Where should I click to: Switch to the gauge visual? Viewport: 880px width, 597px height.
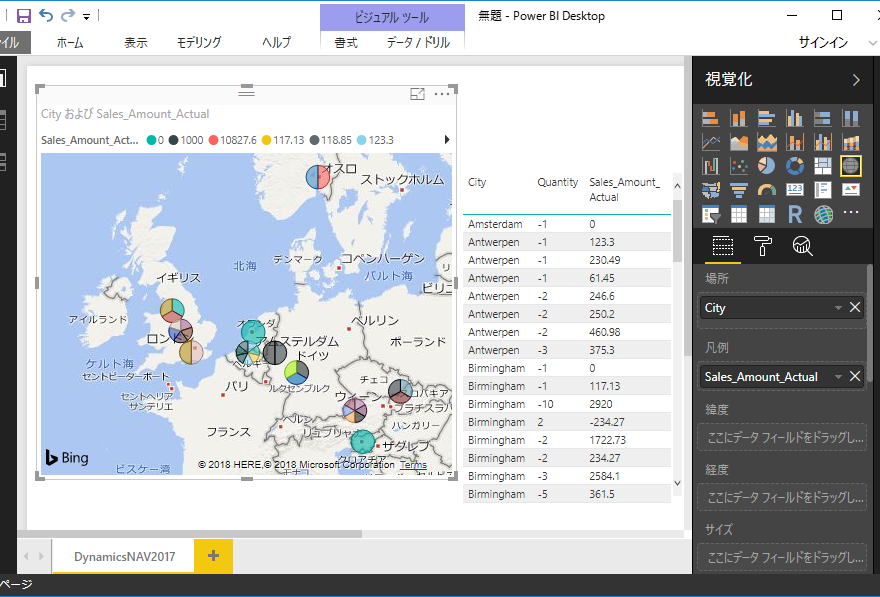tap(767, 190)
